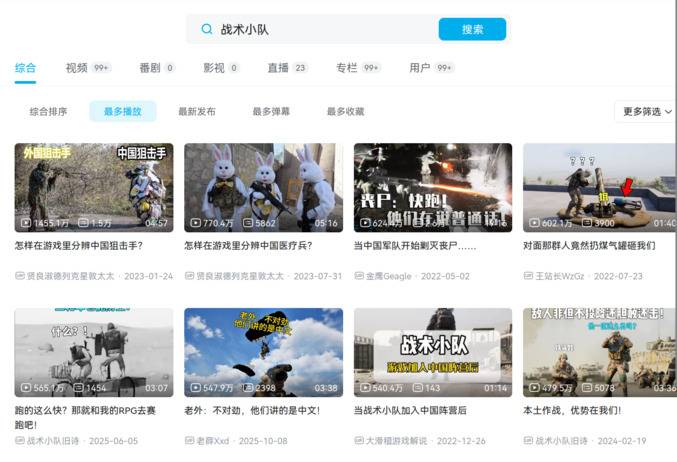Open title 当中国军队开始剿灭丧尸
The image size is (677, 462).
(x=415, y=246)
